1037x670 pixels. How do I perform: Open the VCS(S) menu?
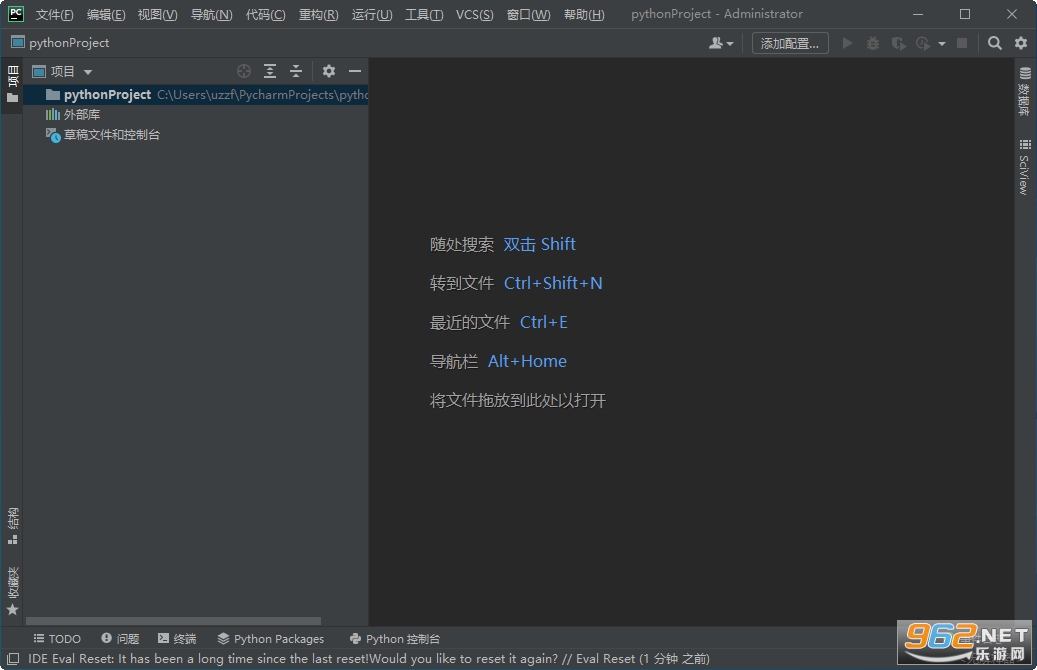tap(474, 15)
